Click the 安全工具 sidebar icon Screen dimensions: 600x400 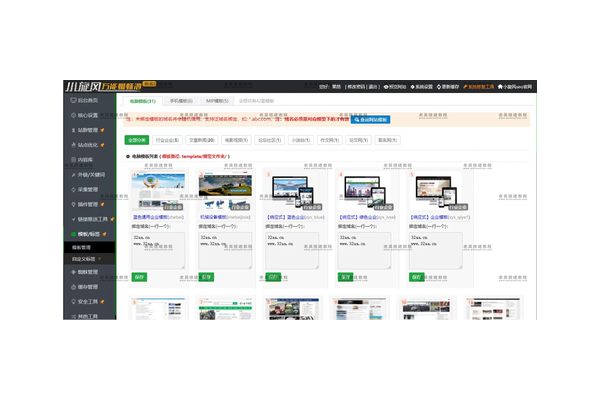pos(70,300)
